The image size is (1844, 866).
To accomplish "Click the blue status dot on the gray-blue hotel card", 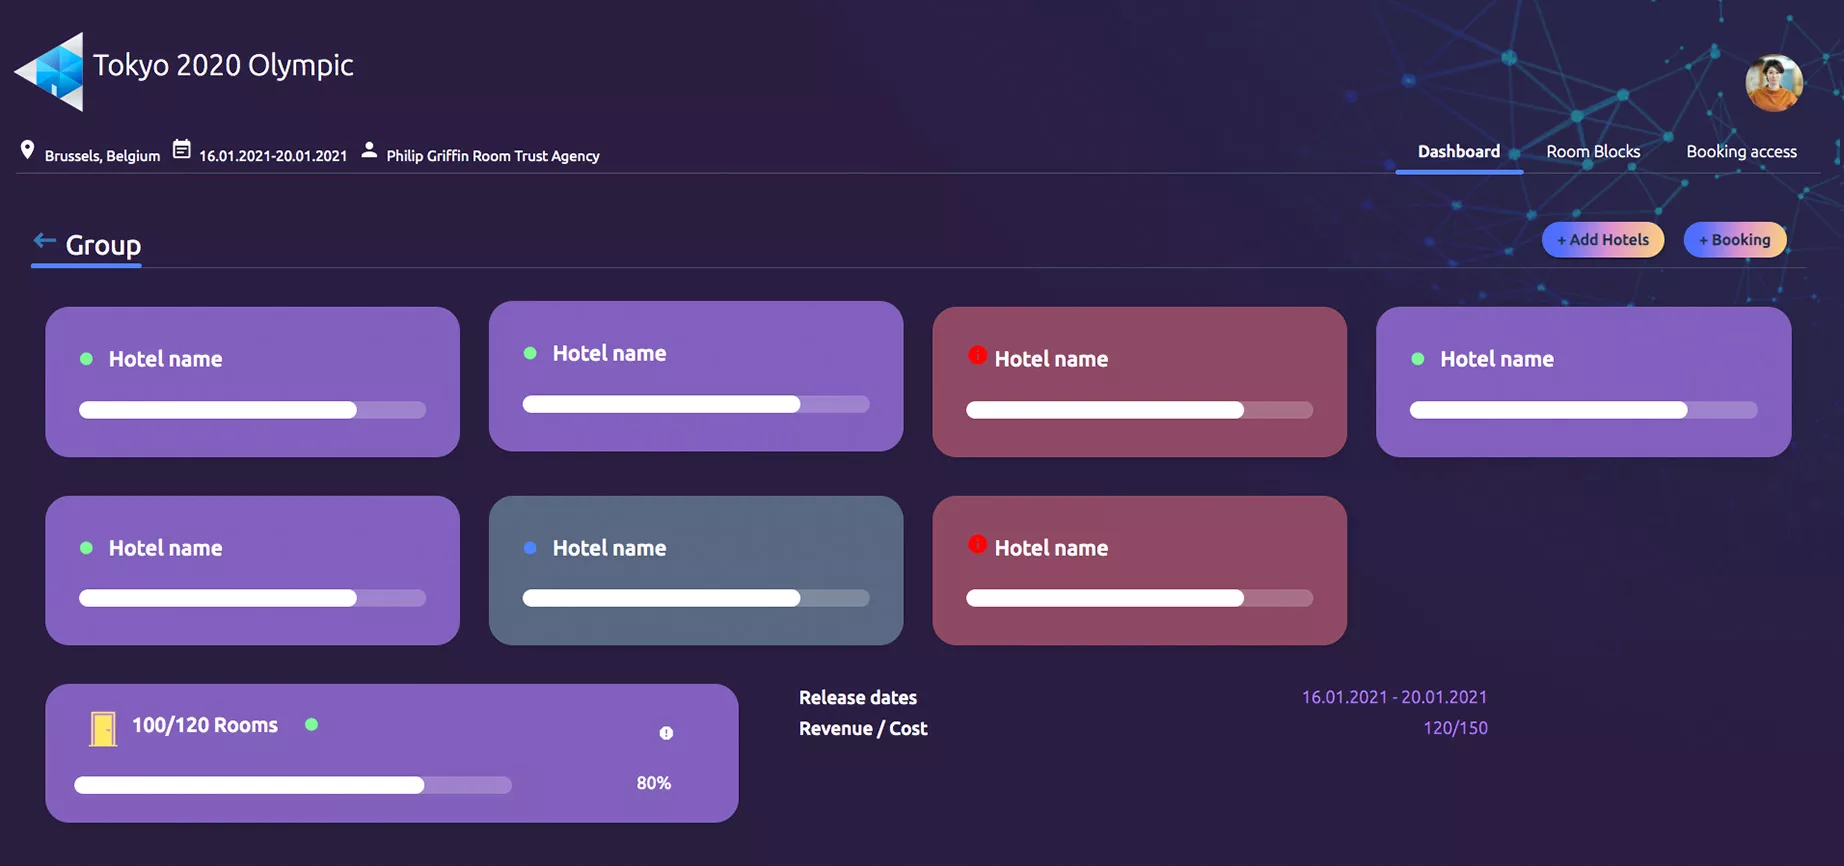I will pyautogui.click(x=530, y=548).
